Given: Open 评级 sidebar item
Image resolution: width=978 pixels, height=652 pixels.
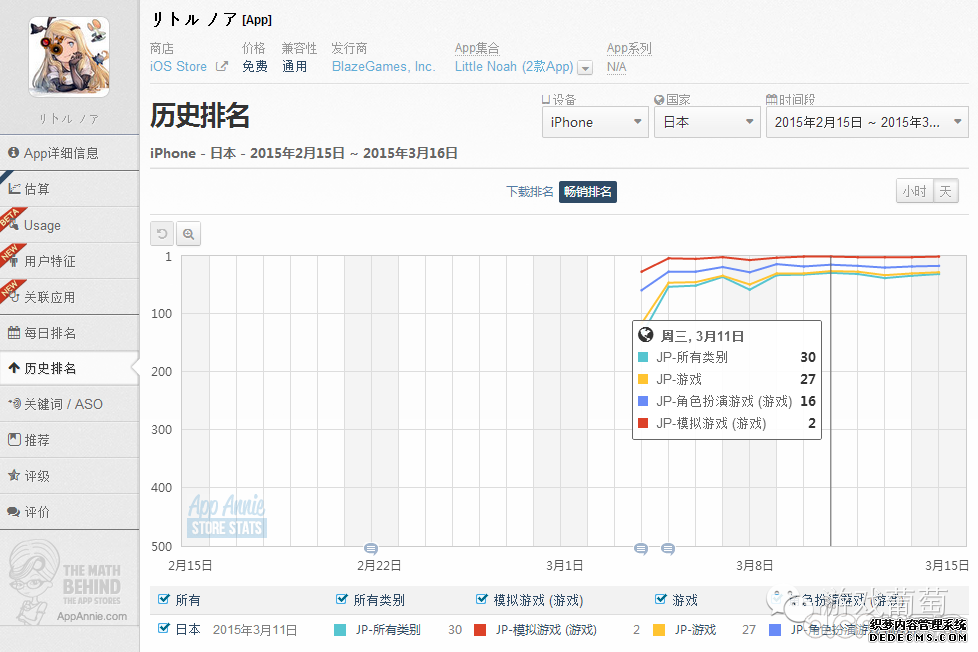Looking at the screenshot, I should click(69, 476).
